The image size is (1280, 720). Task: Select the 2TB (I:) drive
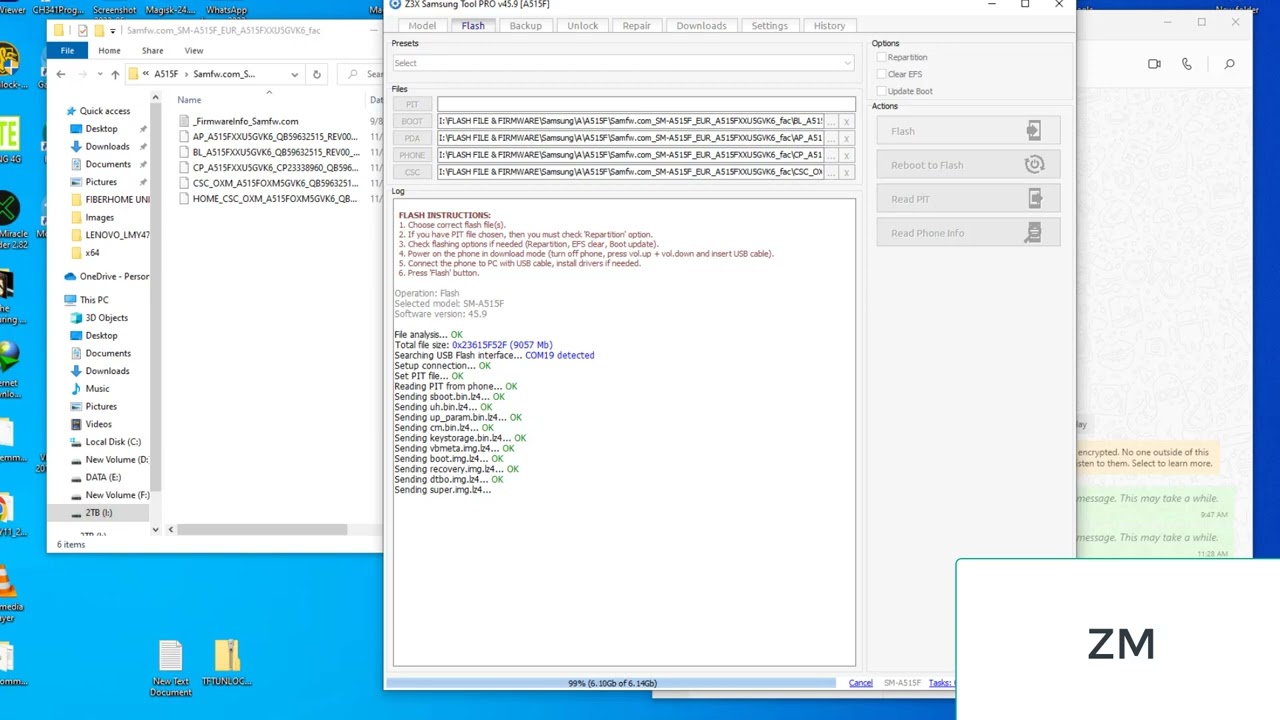coord(98,513)
